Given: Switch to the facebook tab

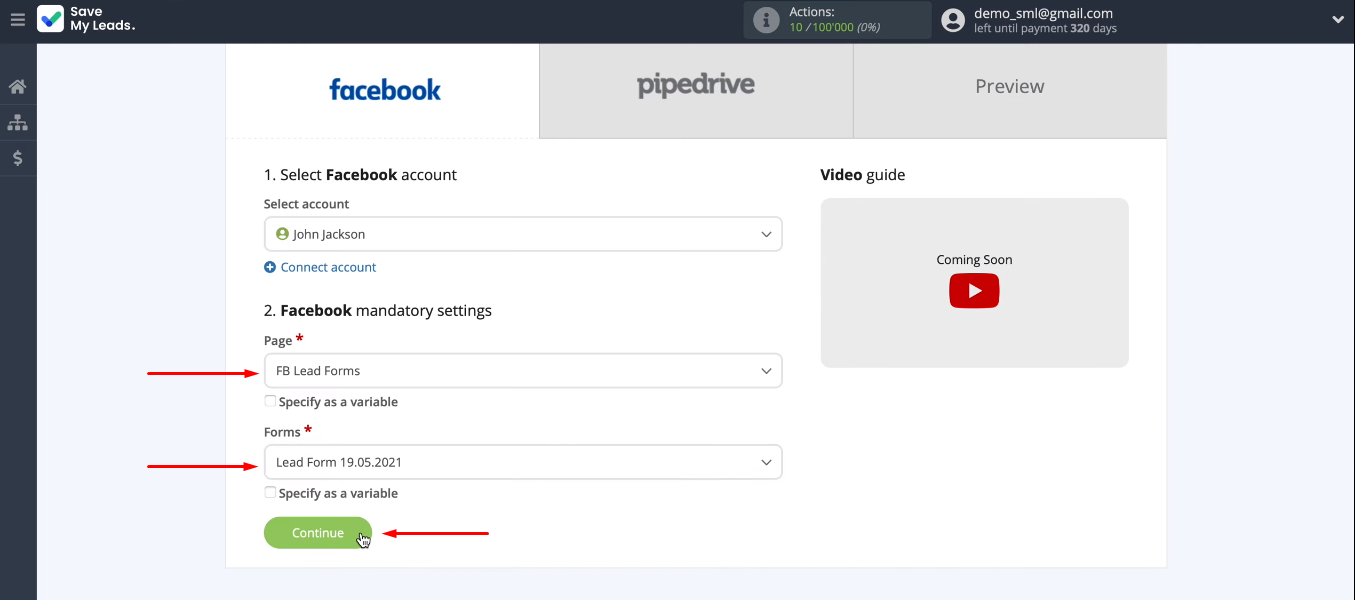Looking at the screenshot, I should pyautogui.click(x=383, y=90).
